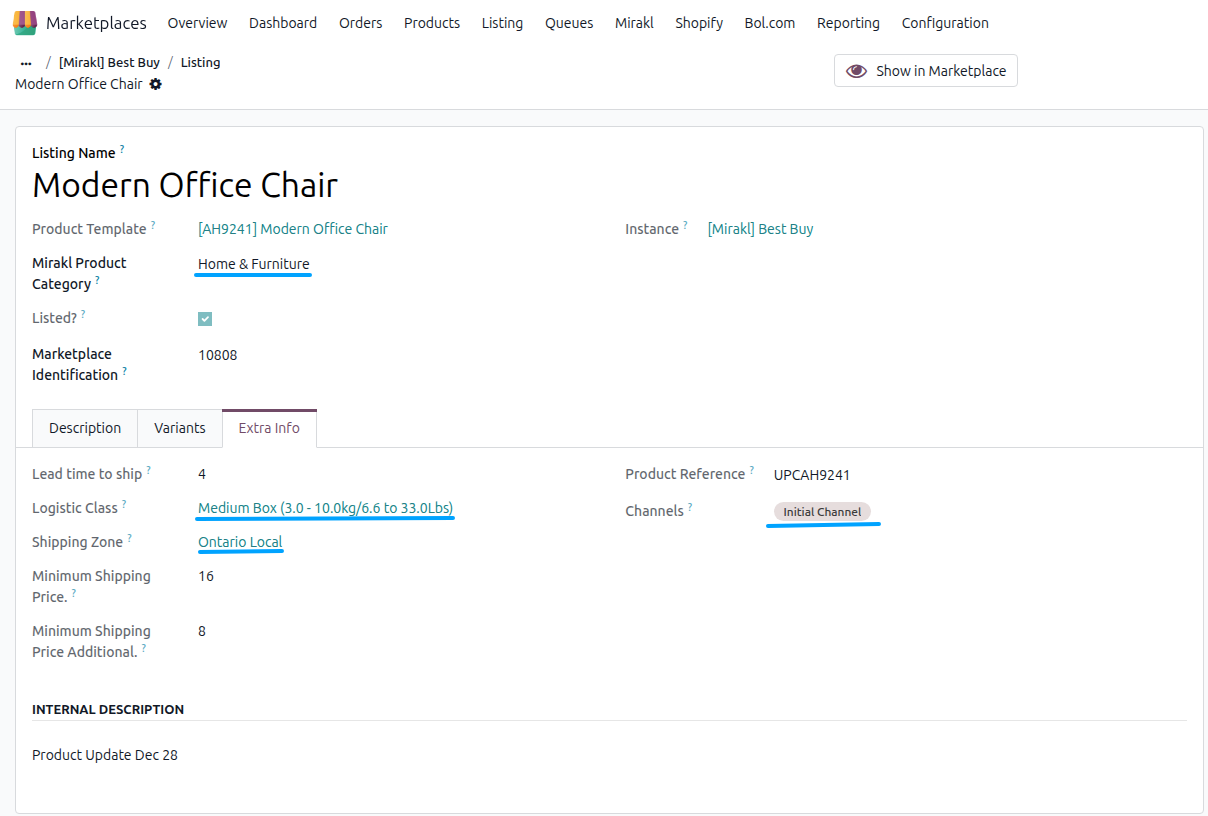Viewport: 1208px width, 816px height.
Task: Click the eye icon in Show in Marketplace
Action: [x=856, y=71]
